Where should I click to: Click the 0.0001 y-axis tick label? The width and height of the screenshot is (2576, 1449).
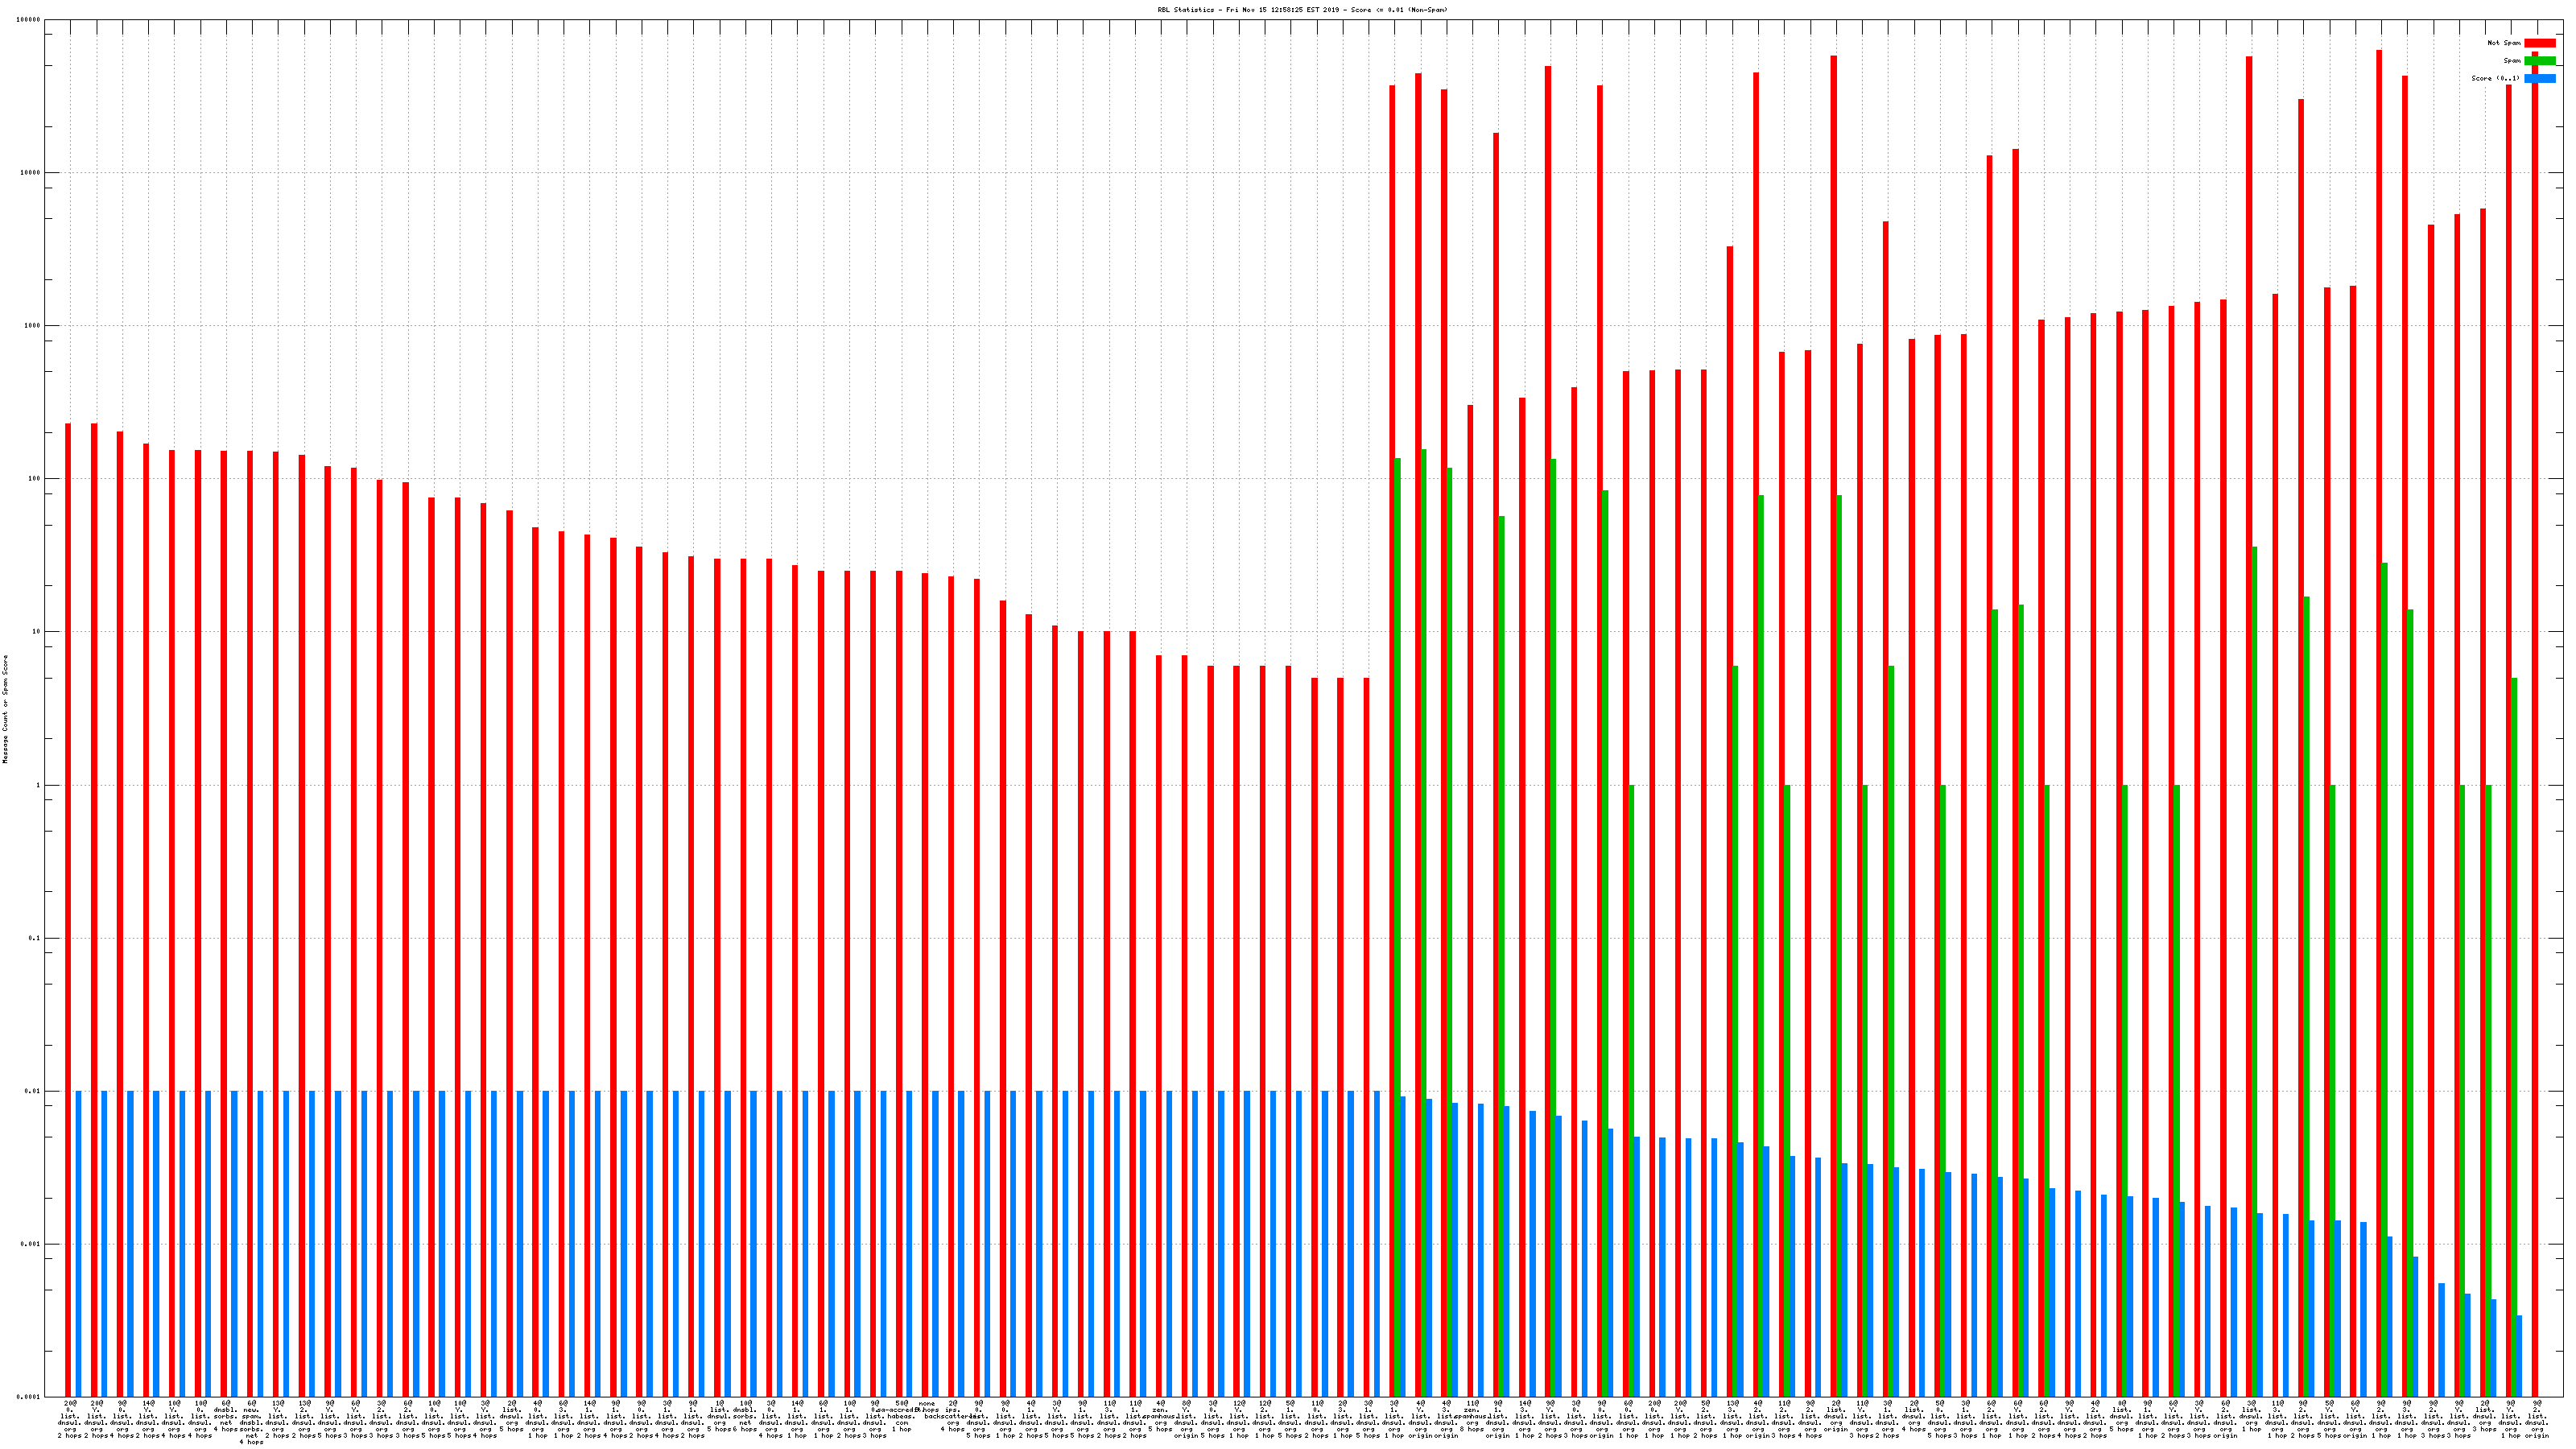[30, 1397]
